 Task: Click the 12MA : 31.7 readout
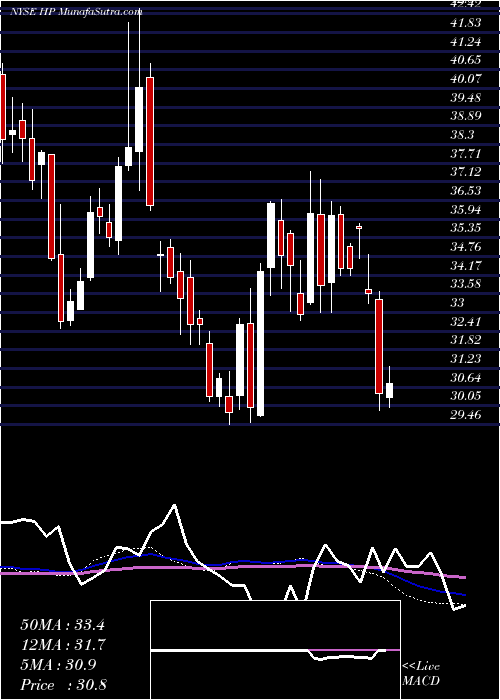pos(62,645)
